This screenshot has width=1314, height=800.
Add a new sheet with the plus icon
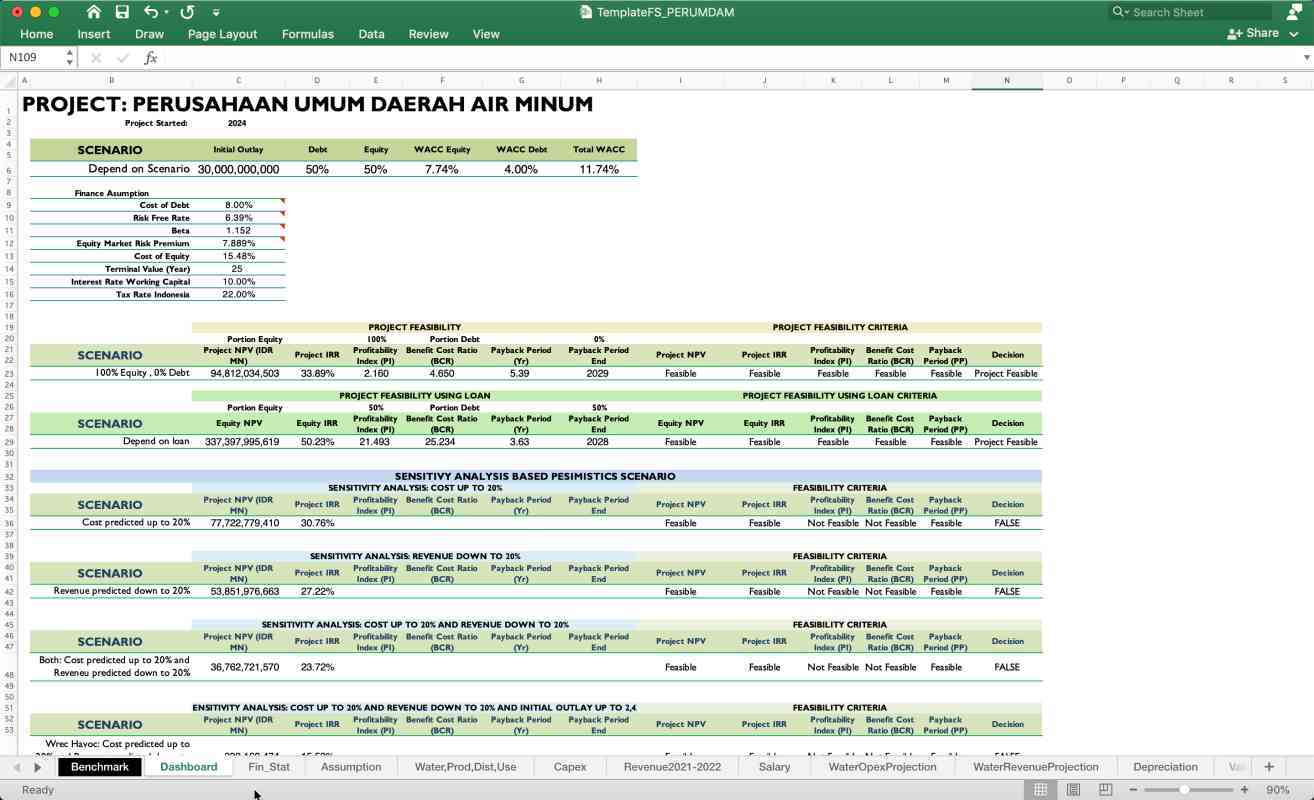1268,766
